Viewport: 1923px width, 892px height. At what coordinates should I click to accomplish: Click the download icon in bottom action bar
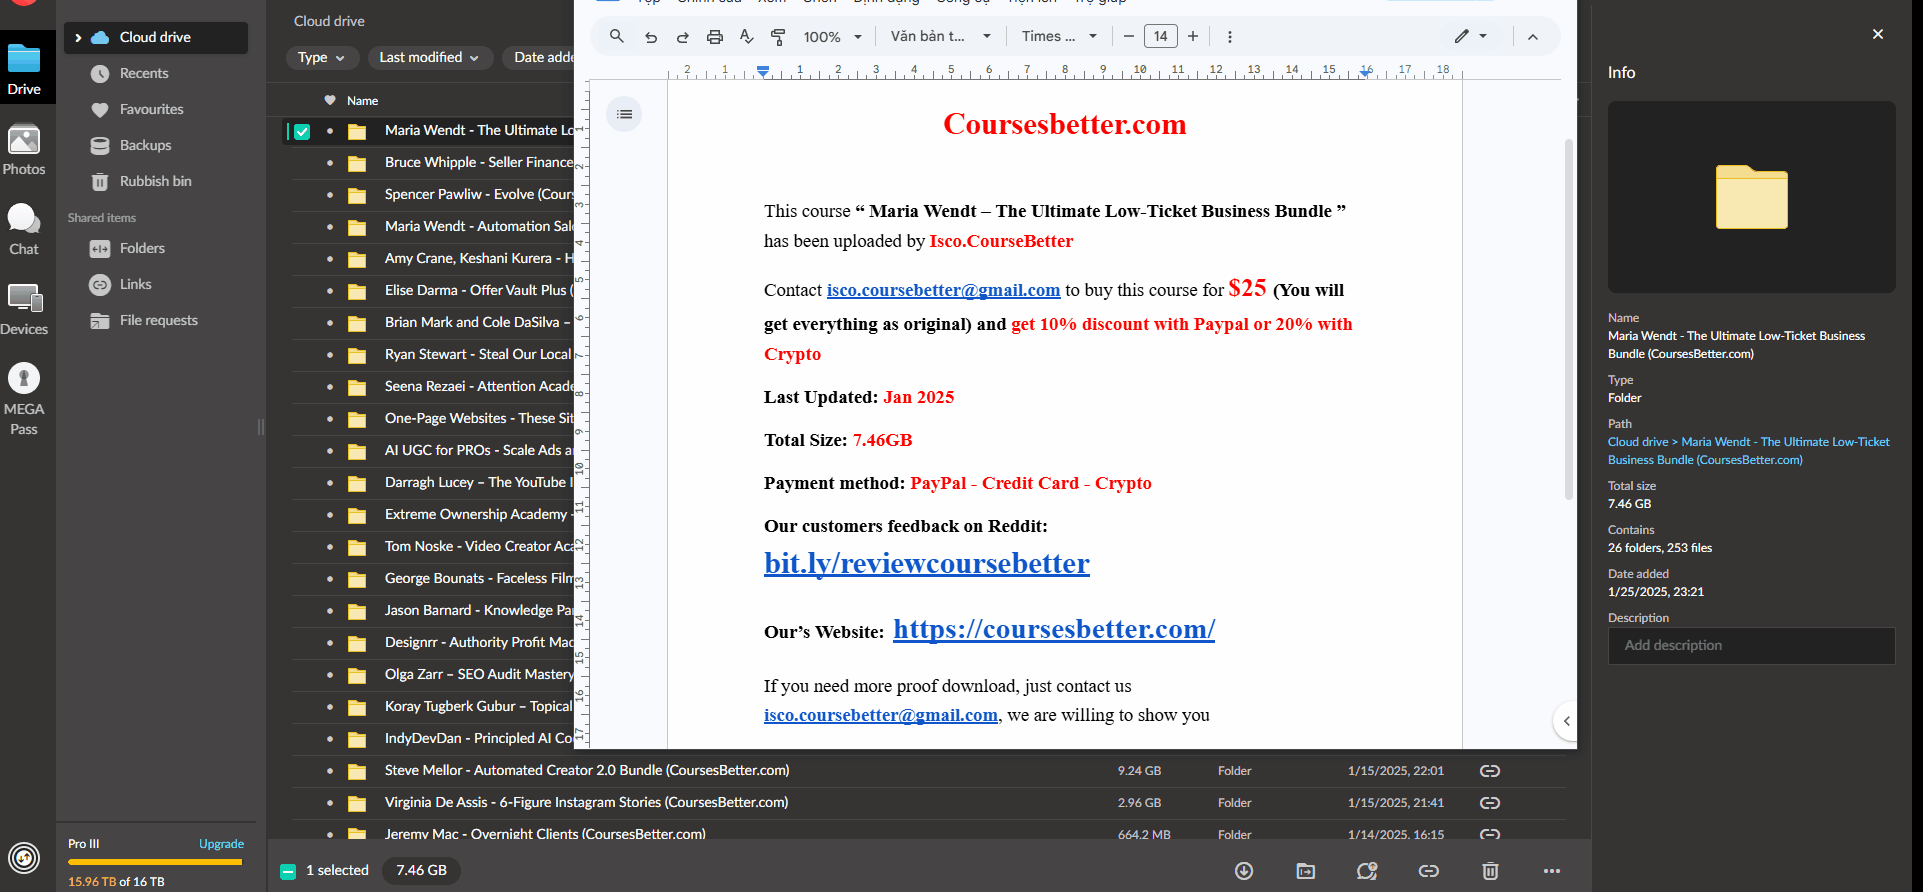[1244, 871]
